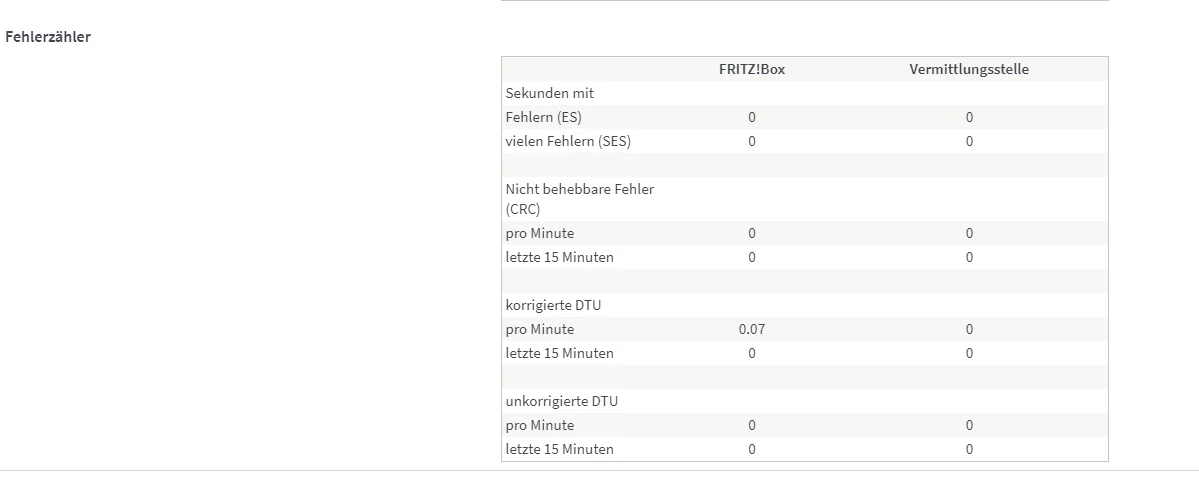Select FRITZ!Box CRC errors pro Minute value
The width and height of the screenshot is (1199, 482).
pyautogui.click(x=751, y=233)
